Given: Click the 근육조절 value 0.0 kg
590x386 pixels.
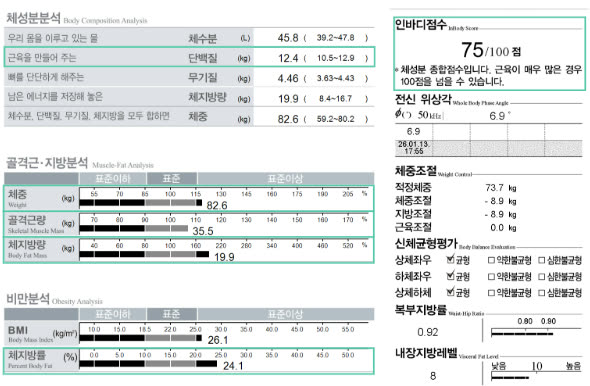Looking at the screenshot, I should 503,228.
